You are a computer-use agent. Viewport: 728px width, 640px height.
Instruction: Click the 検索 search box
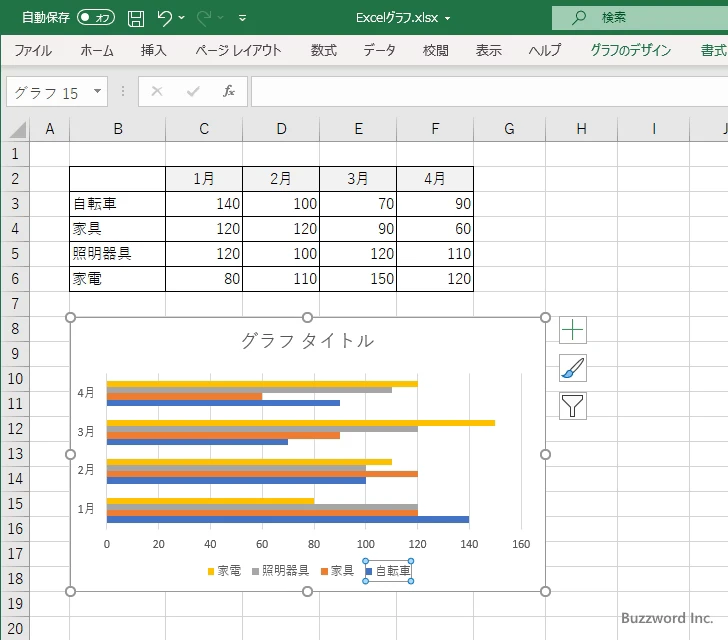640,18
